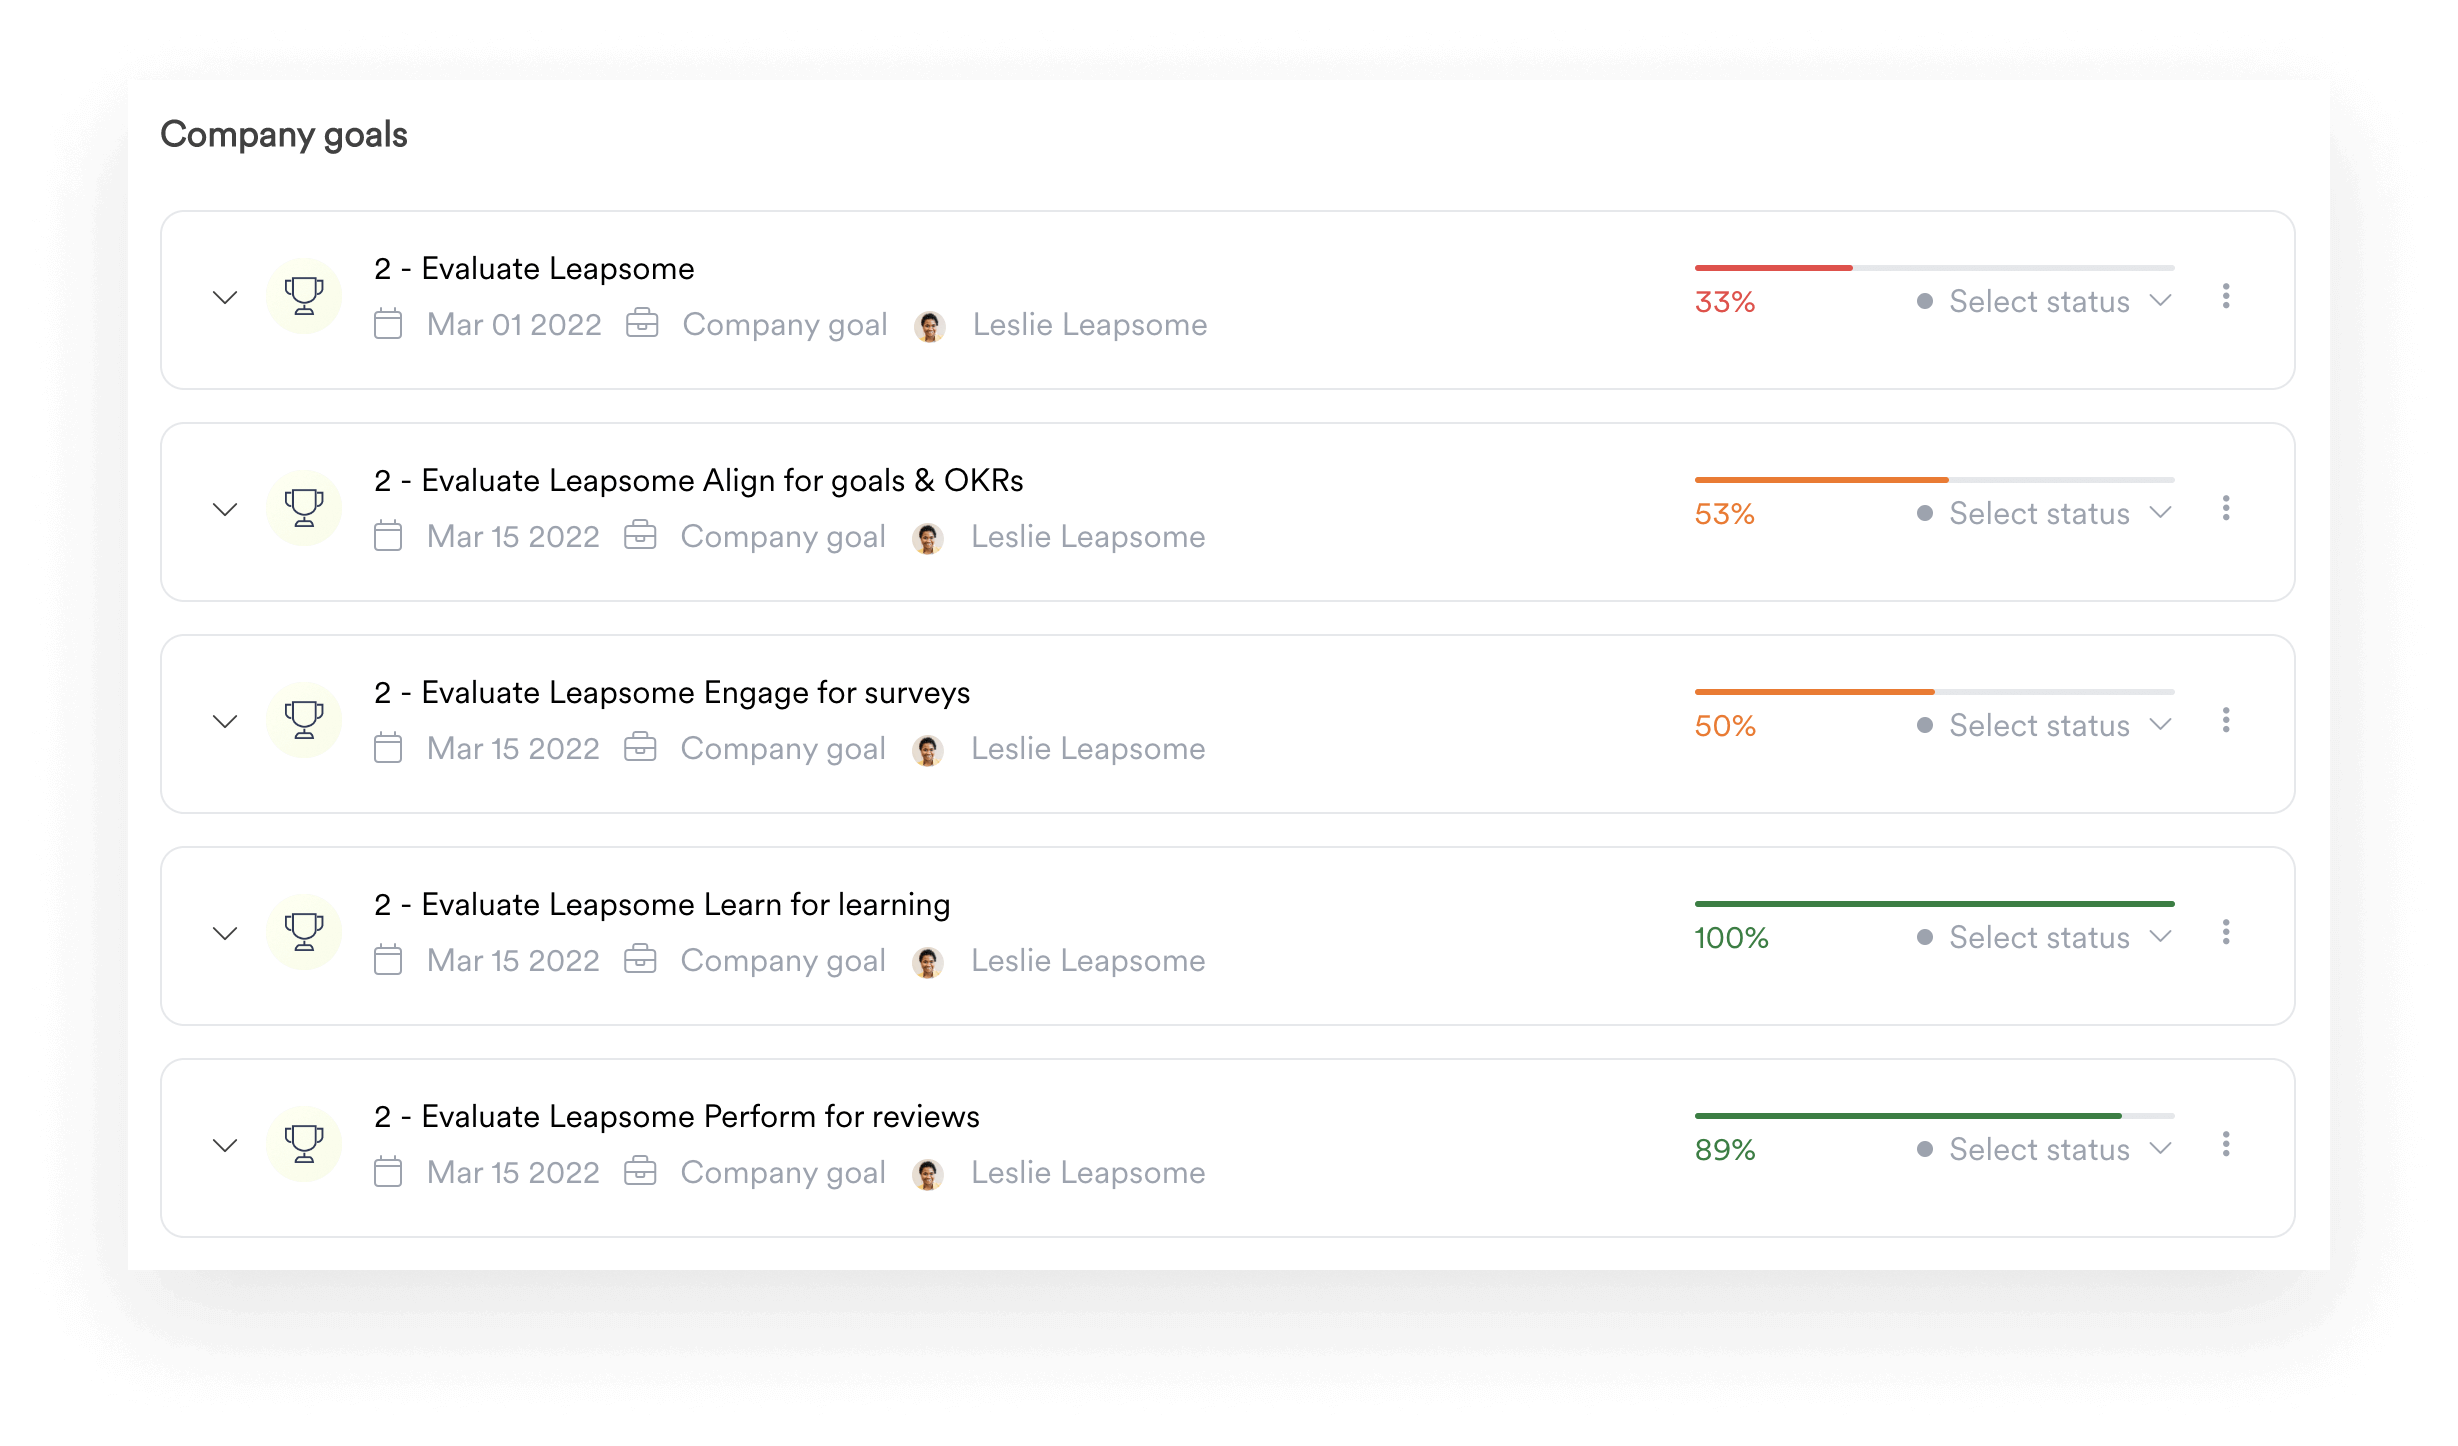
Task: Toggle status on Evaluate Leapsome Align goal
Action: (2050, 511)
